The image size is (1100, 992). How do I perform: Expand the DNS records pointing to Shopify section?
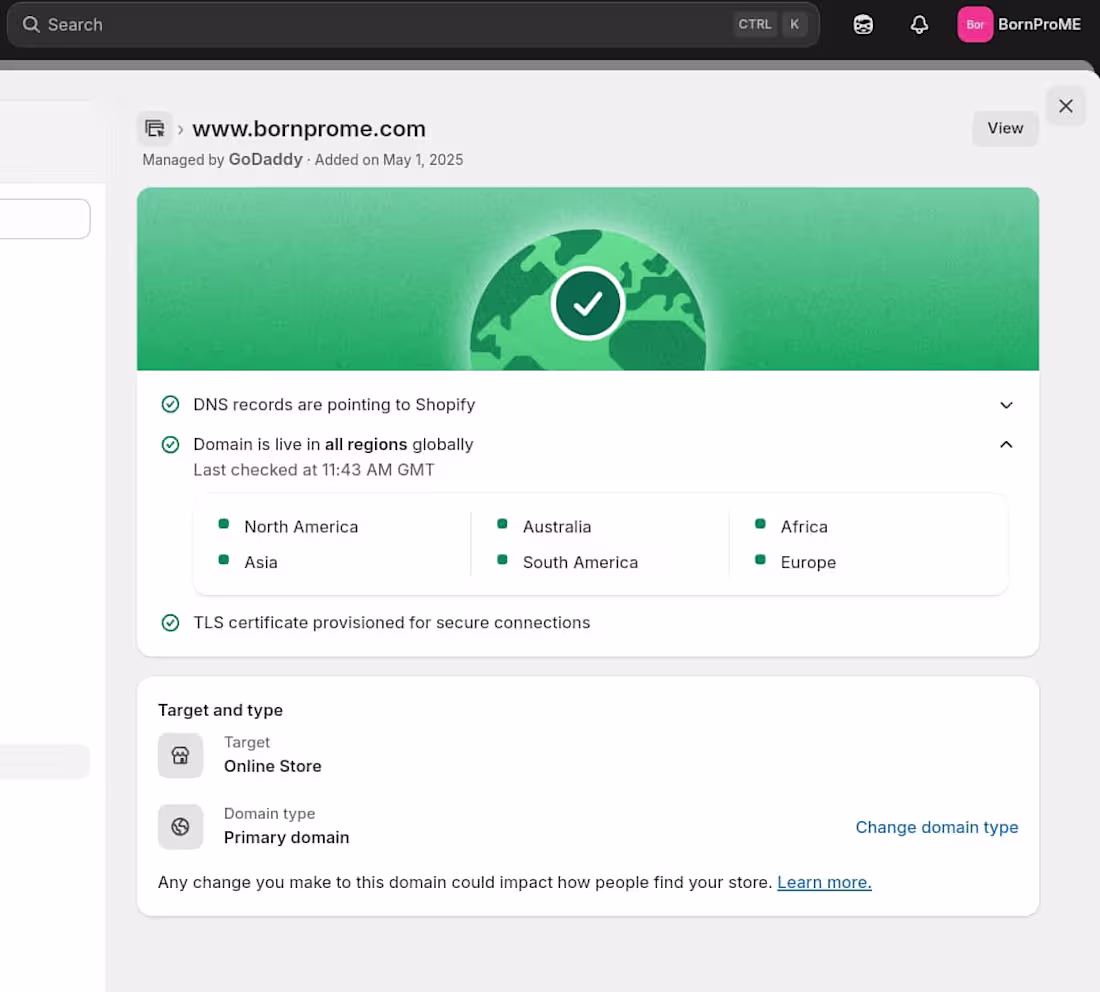tap(1006, 405)
